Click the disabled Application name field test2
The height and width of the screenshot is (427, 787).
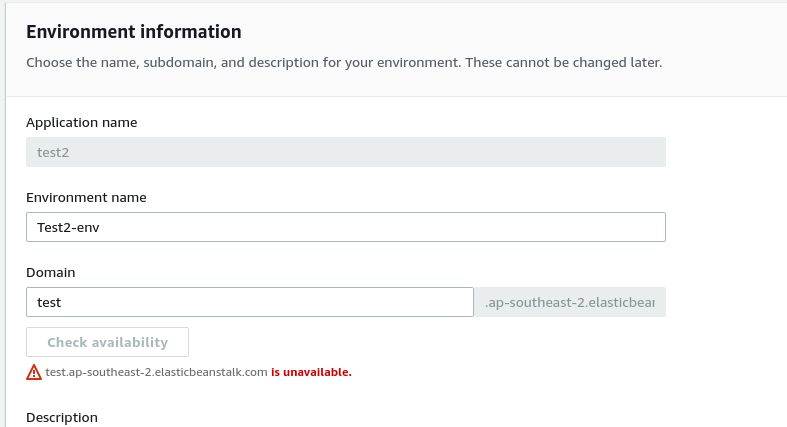pyautogui.click(x=346, y=152)
